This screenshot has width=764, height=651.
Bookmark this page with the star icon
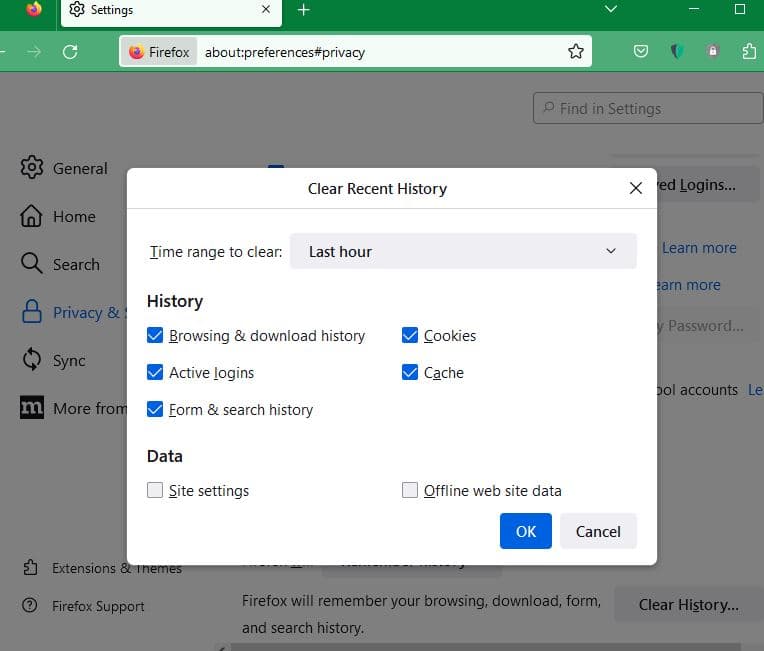(575, 52)
